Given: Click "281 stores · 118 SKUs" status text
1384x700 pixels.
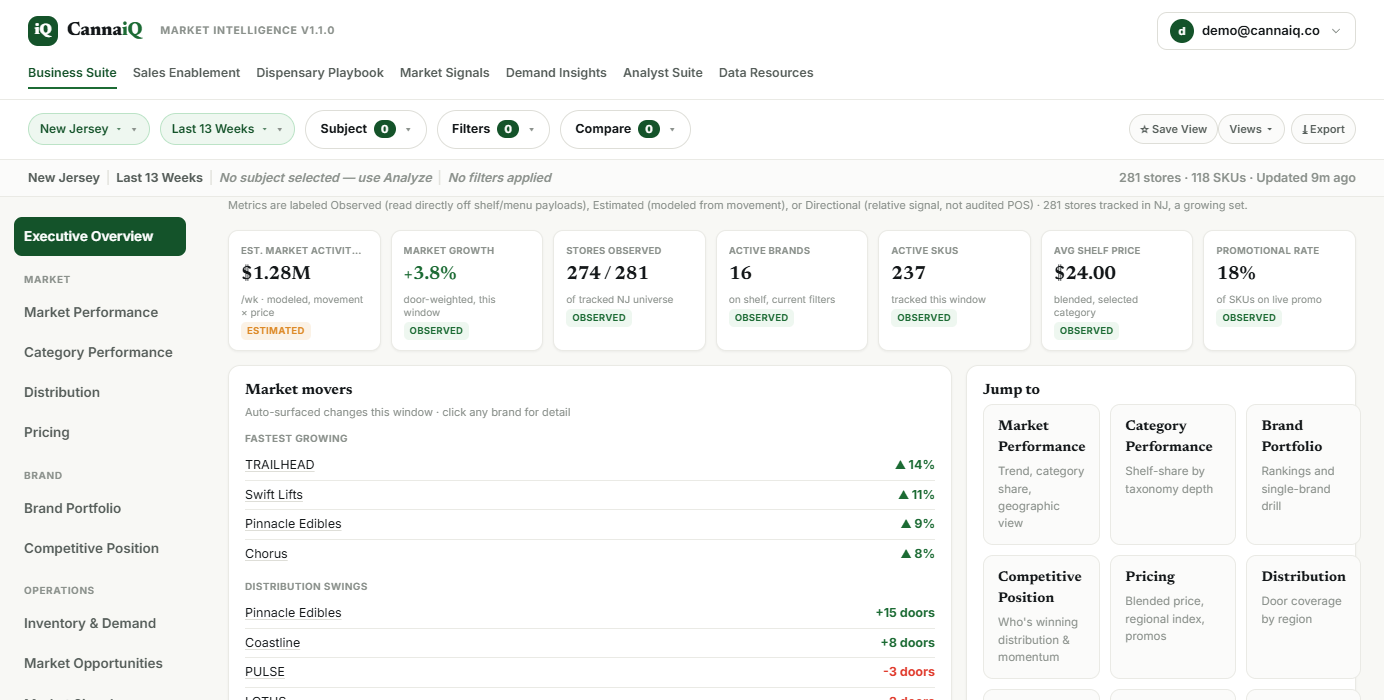Looking at the screenshot, I should 1182,178.
